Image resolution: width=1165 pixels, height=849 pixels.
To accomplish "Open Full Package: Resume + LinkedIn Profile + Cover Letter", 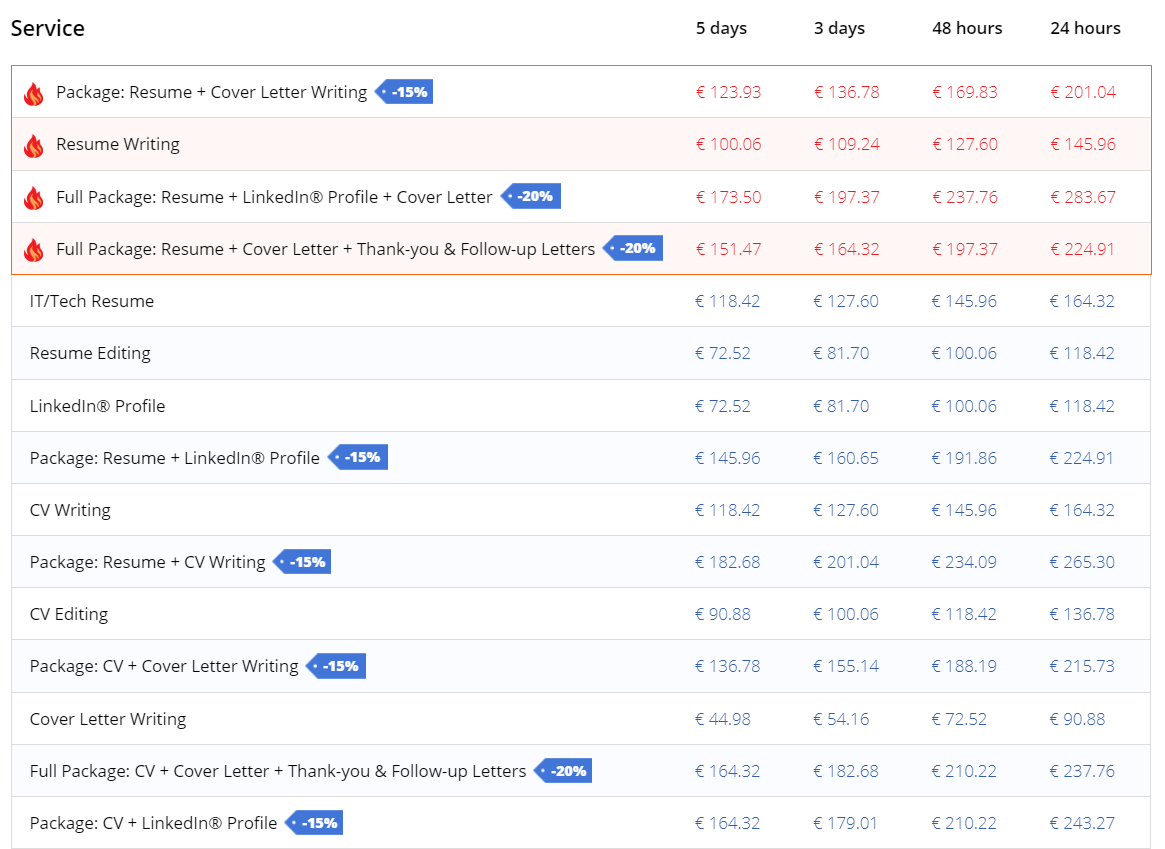I will click(274, 197).
